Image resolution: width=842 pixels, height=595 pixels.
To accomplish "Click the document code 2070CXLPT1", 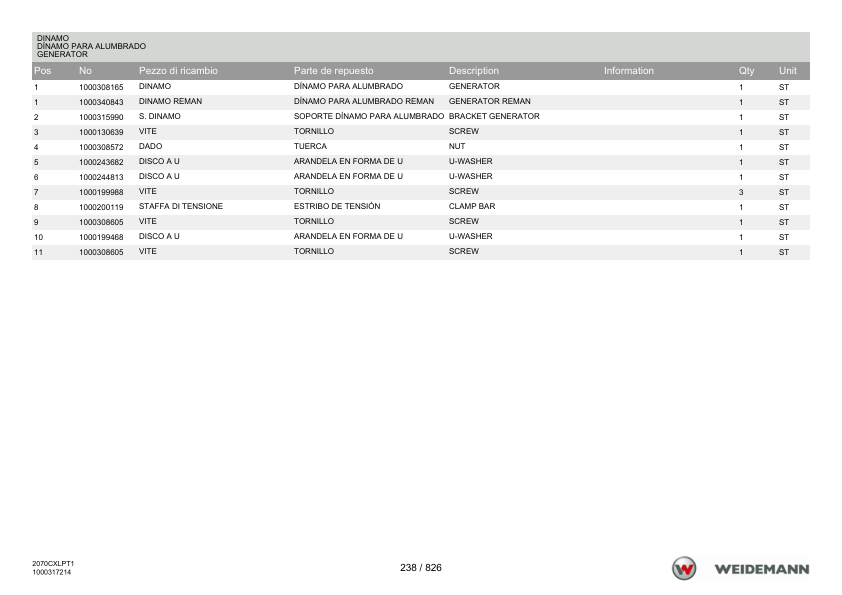I will coord(53,564).
